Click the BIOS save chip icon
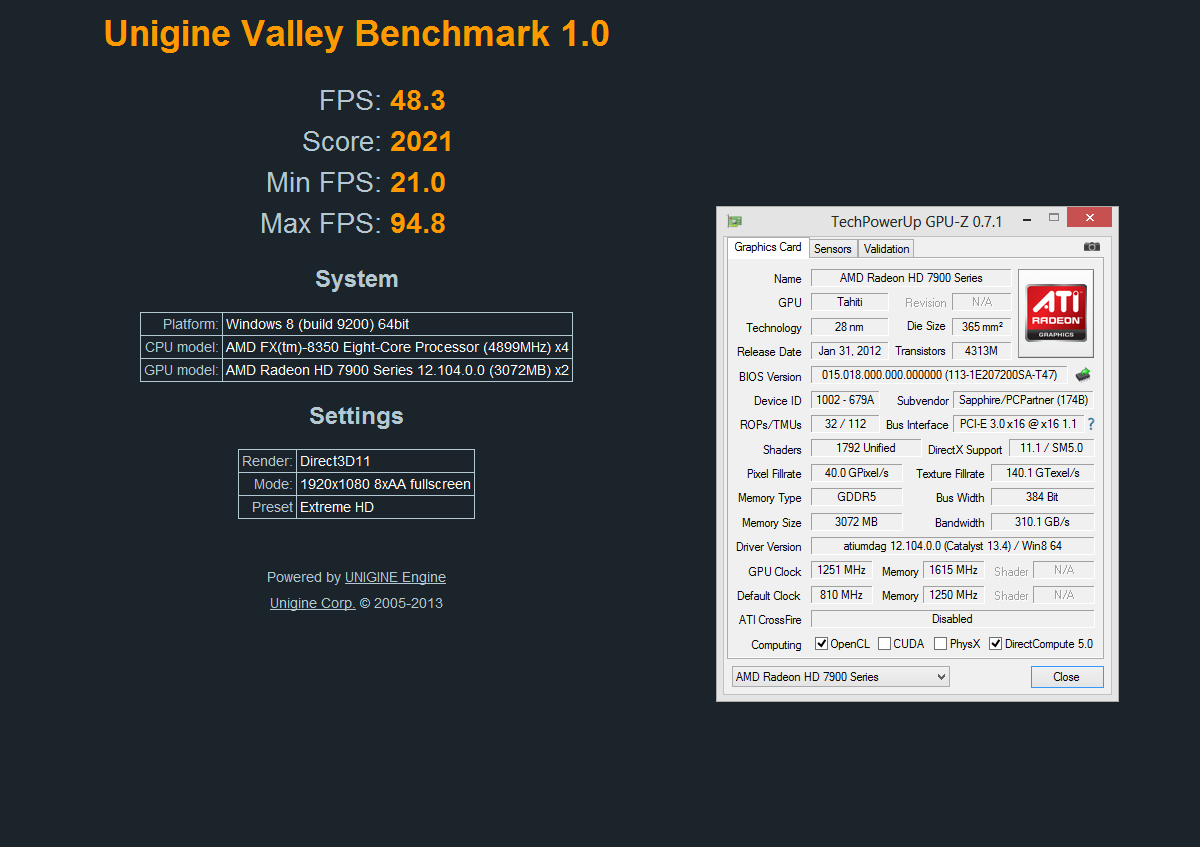Image resolution: width=1200 pixels, height=847 pixels. point(1082,375)
